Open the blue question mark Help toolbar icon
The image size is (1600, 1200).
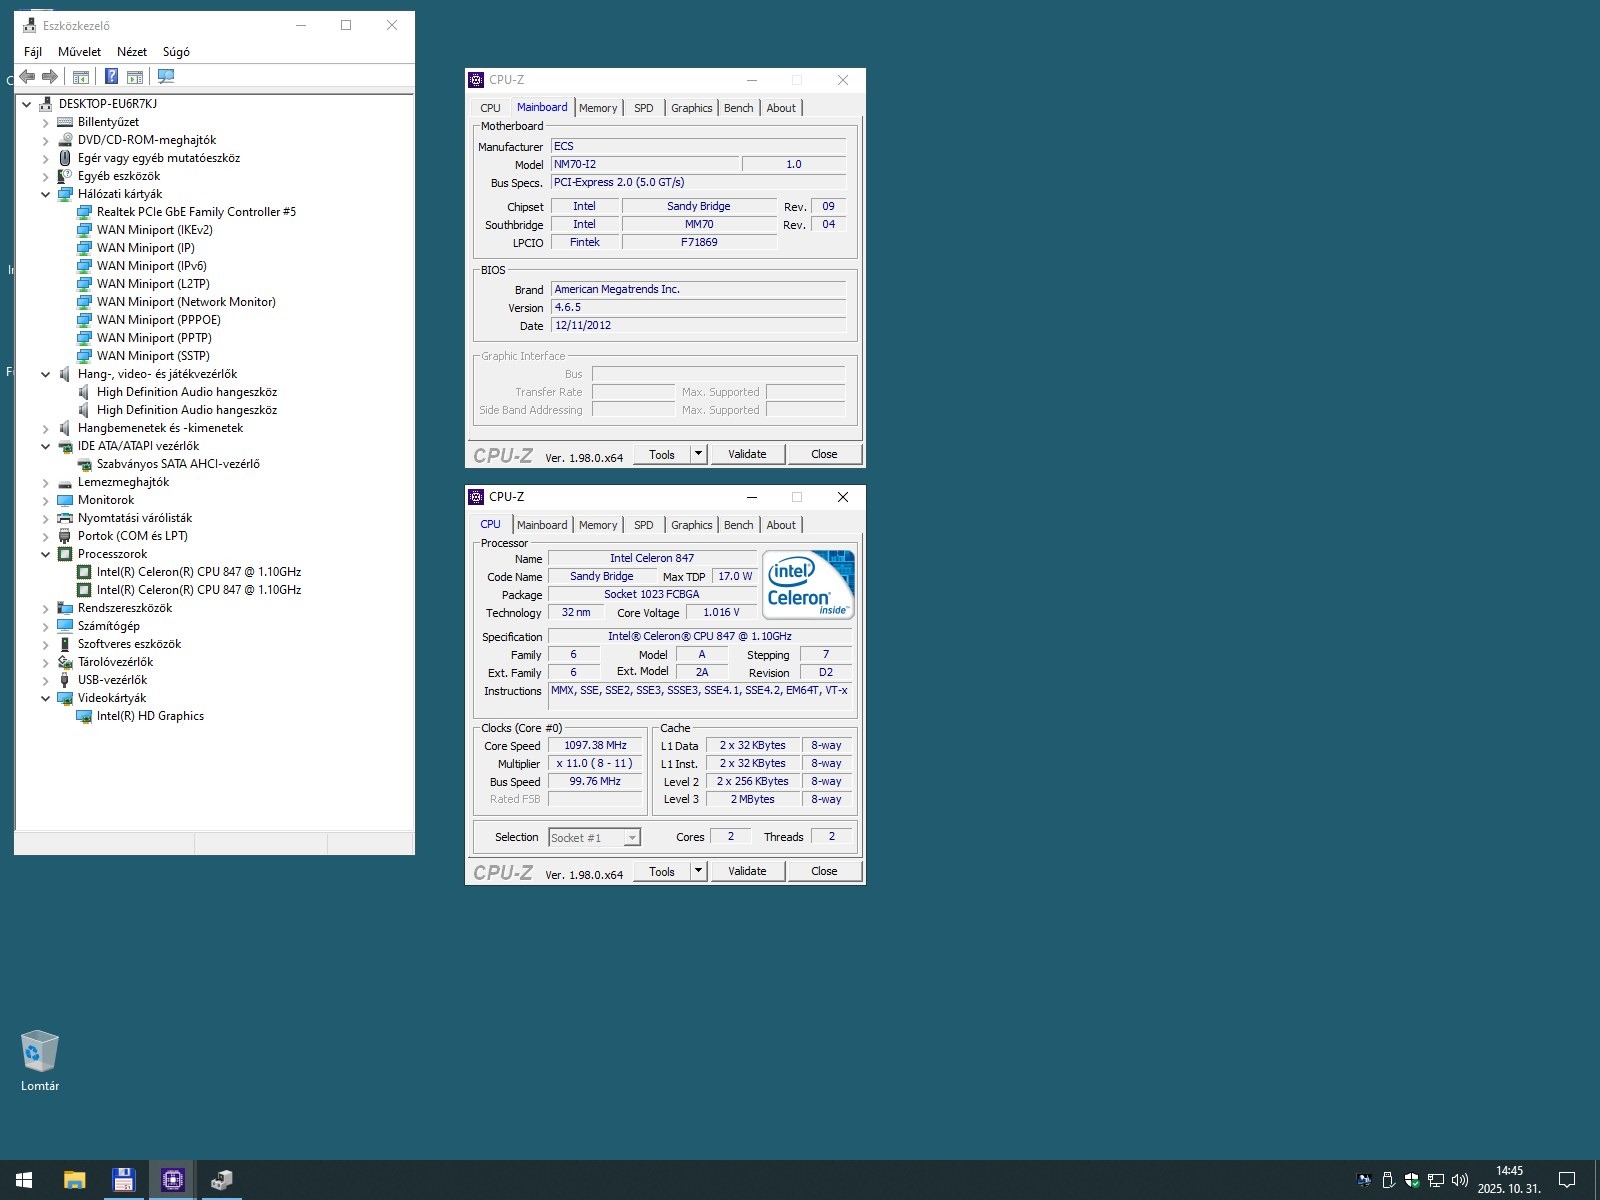click(x=111, y=77)
